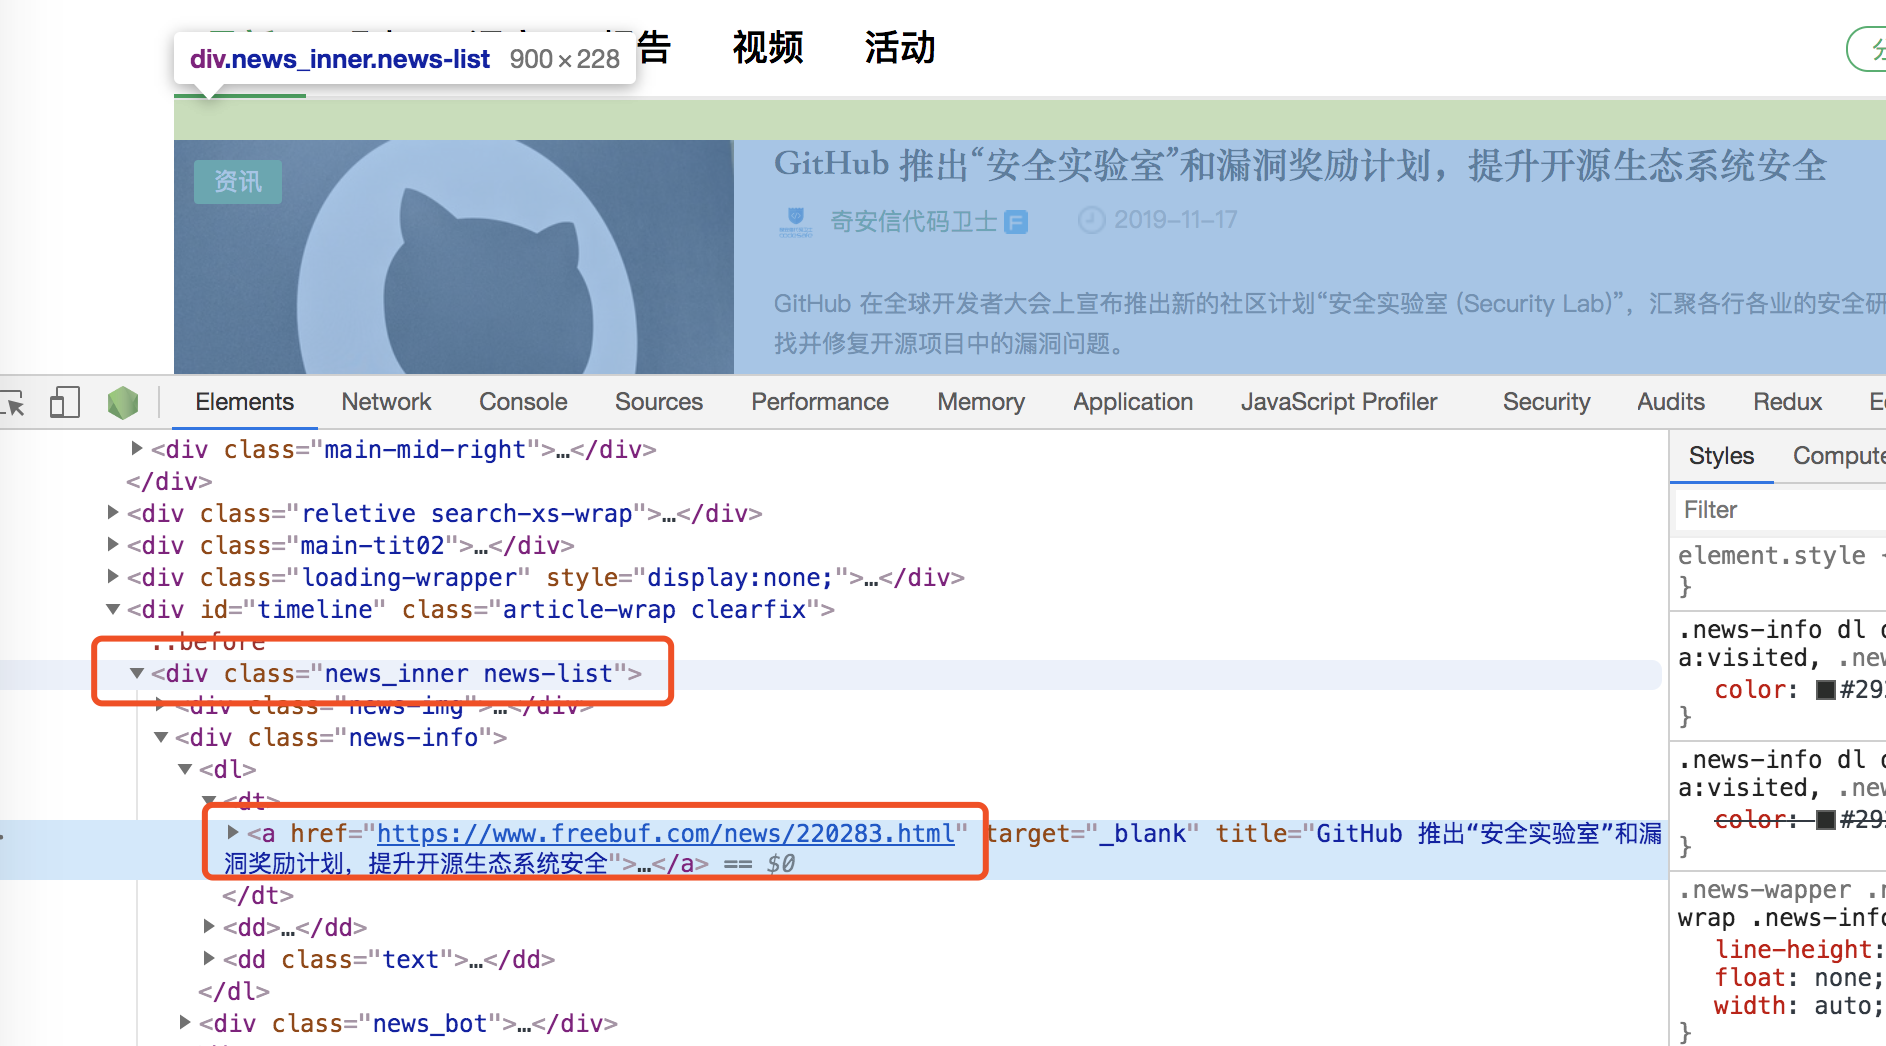Open the Network tab
This screenshot has height=1046, width=1886.
pos(386,402)
